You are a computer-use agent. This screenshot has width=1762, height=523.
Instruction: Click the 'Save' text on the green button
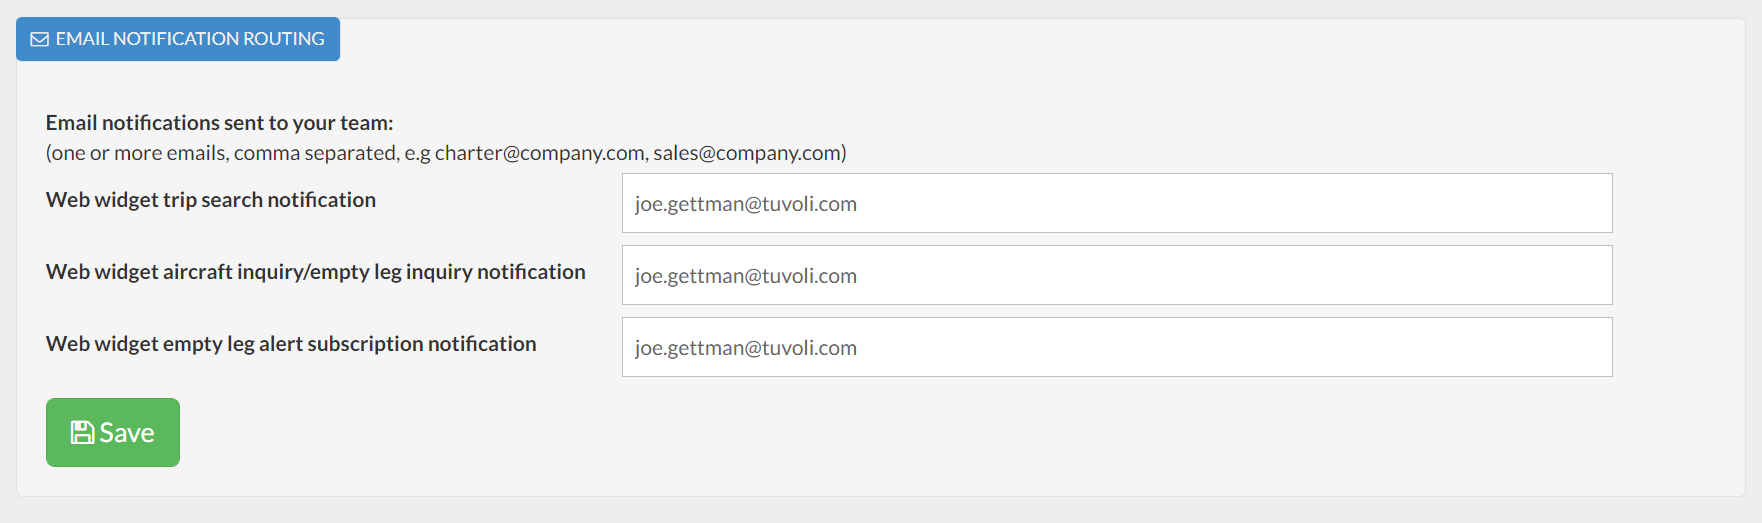click(x=127, y=433)
